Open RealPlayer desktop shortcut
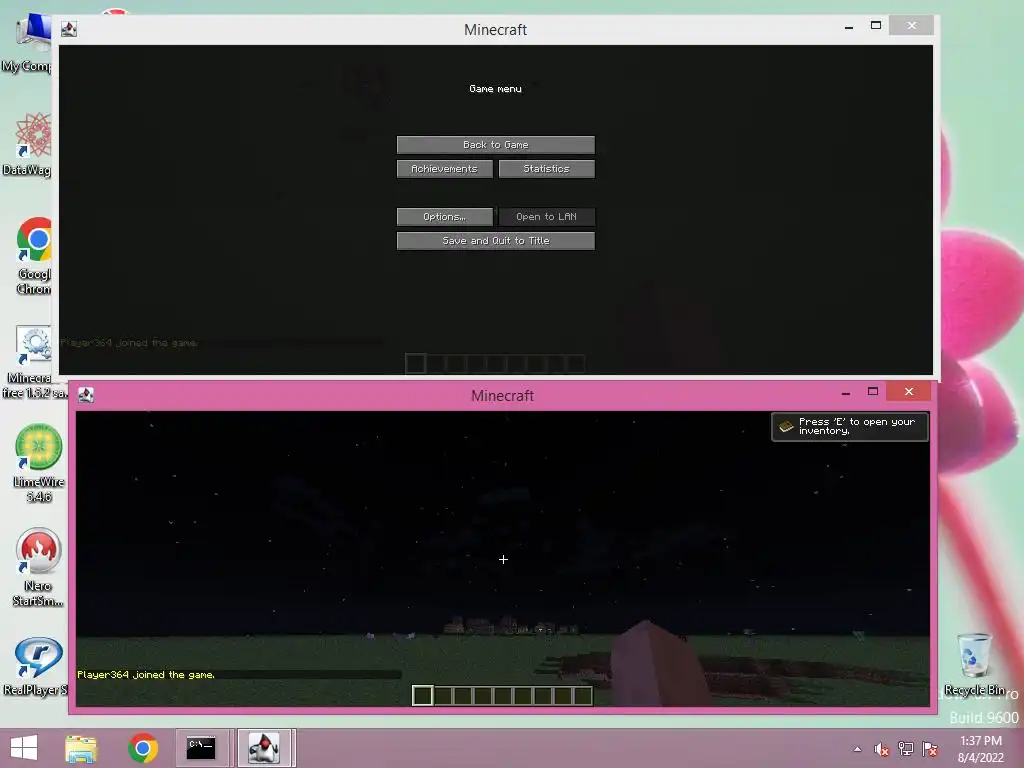 (x=36, y=666)
